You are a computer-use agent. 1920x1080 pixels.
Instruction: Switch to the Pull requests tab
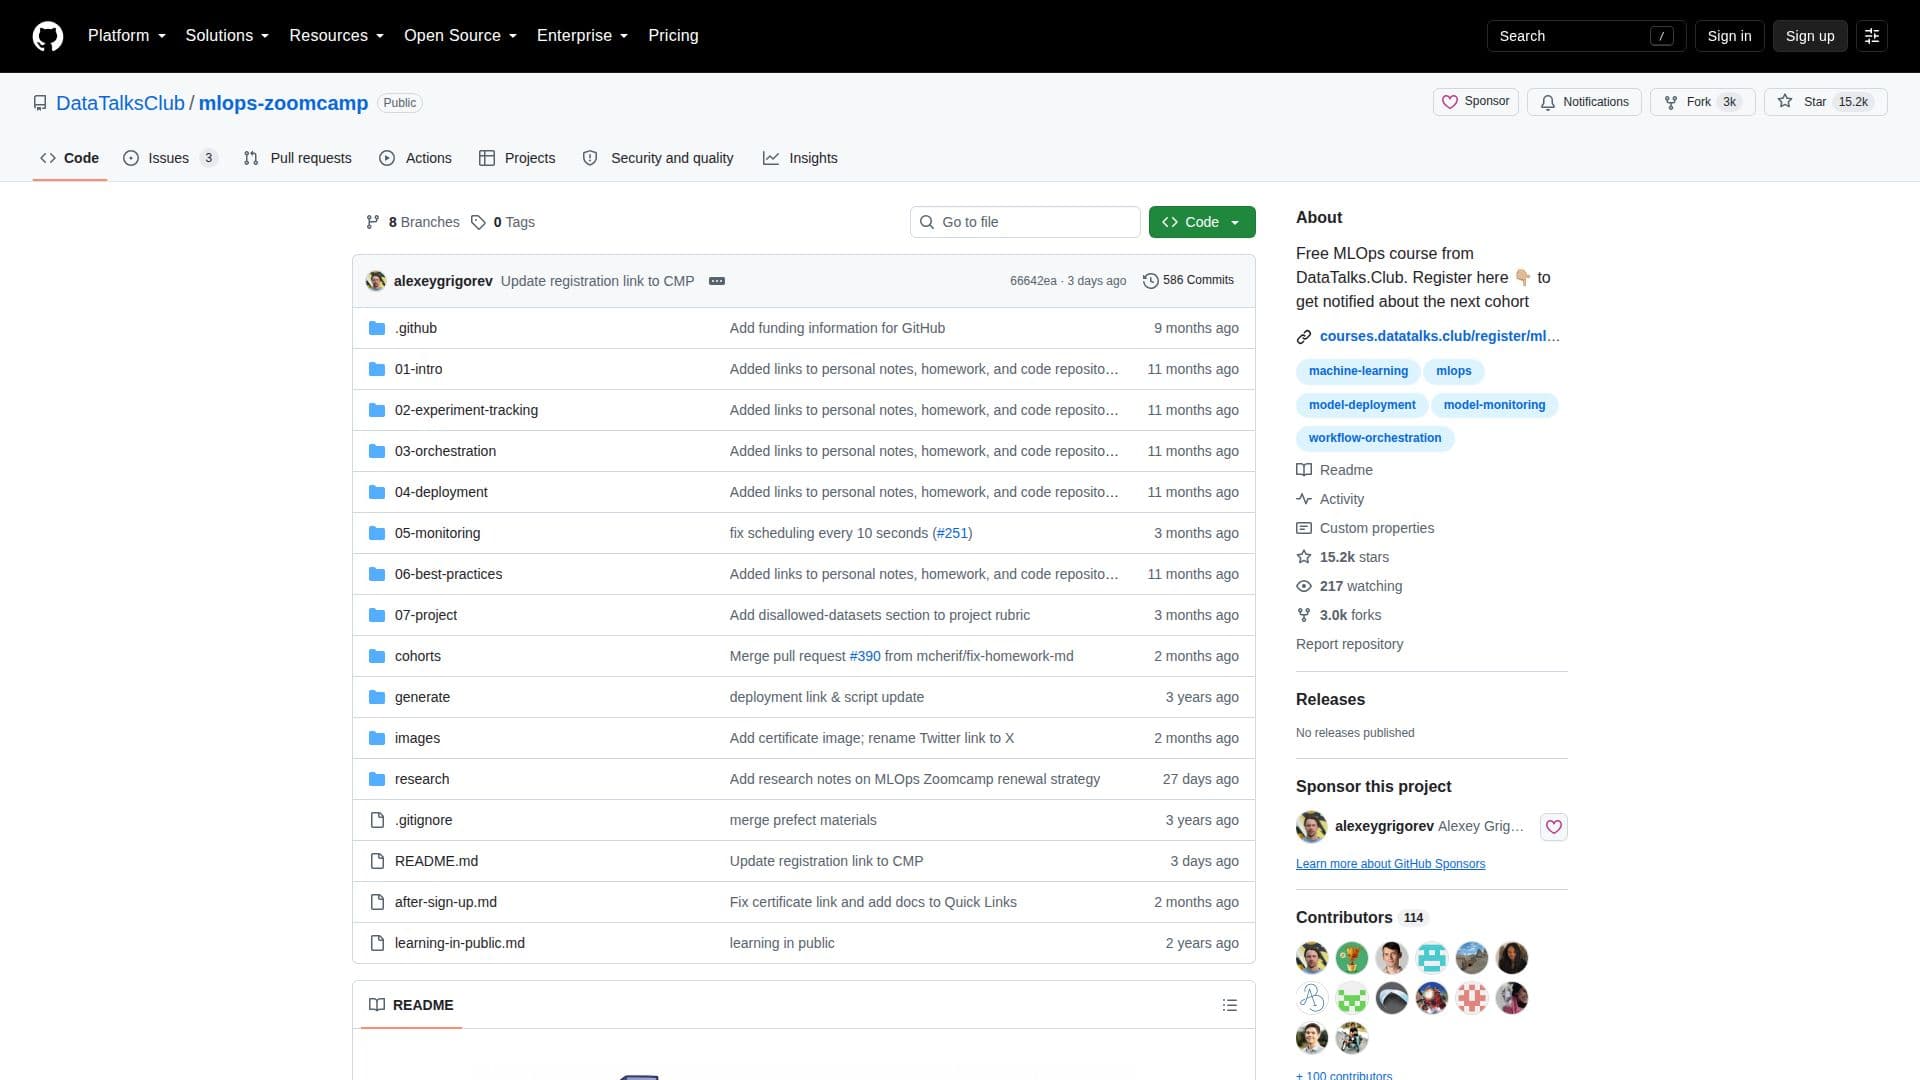[298, 158]
